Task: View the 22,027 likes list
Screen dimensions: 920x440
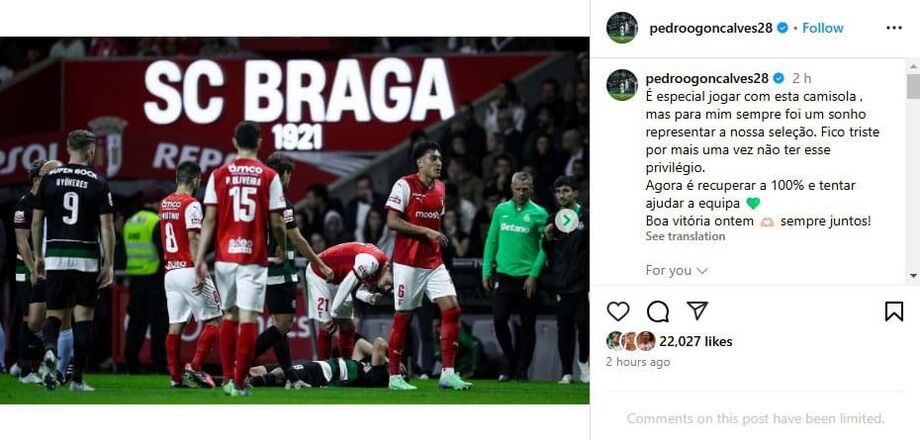Action: pos(695,341)
